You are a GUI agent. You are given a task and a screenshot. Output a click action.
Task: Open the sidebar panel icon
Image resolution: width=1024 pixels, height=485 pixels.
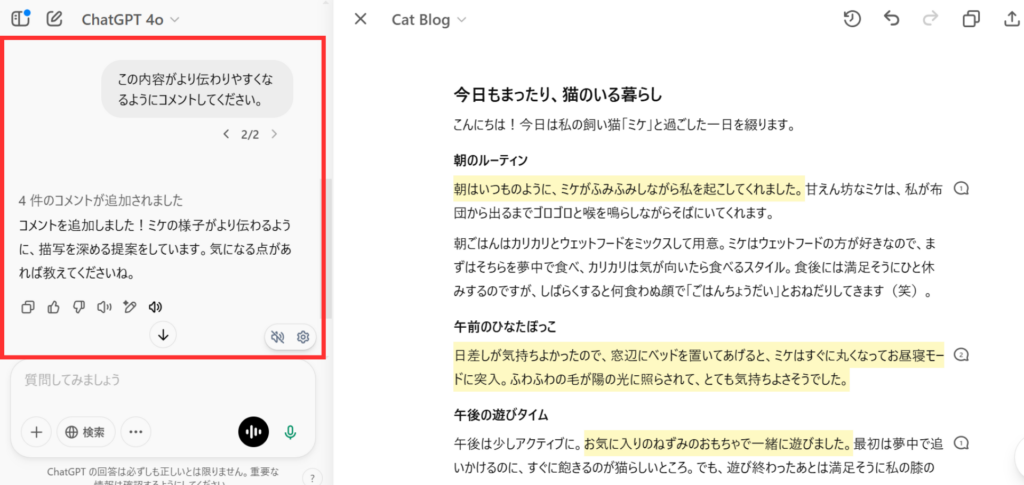click(20, 19)
